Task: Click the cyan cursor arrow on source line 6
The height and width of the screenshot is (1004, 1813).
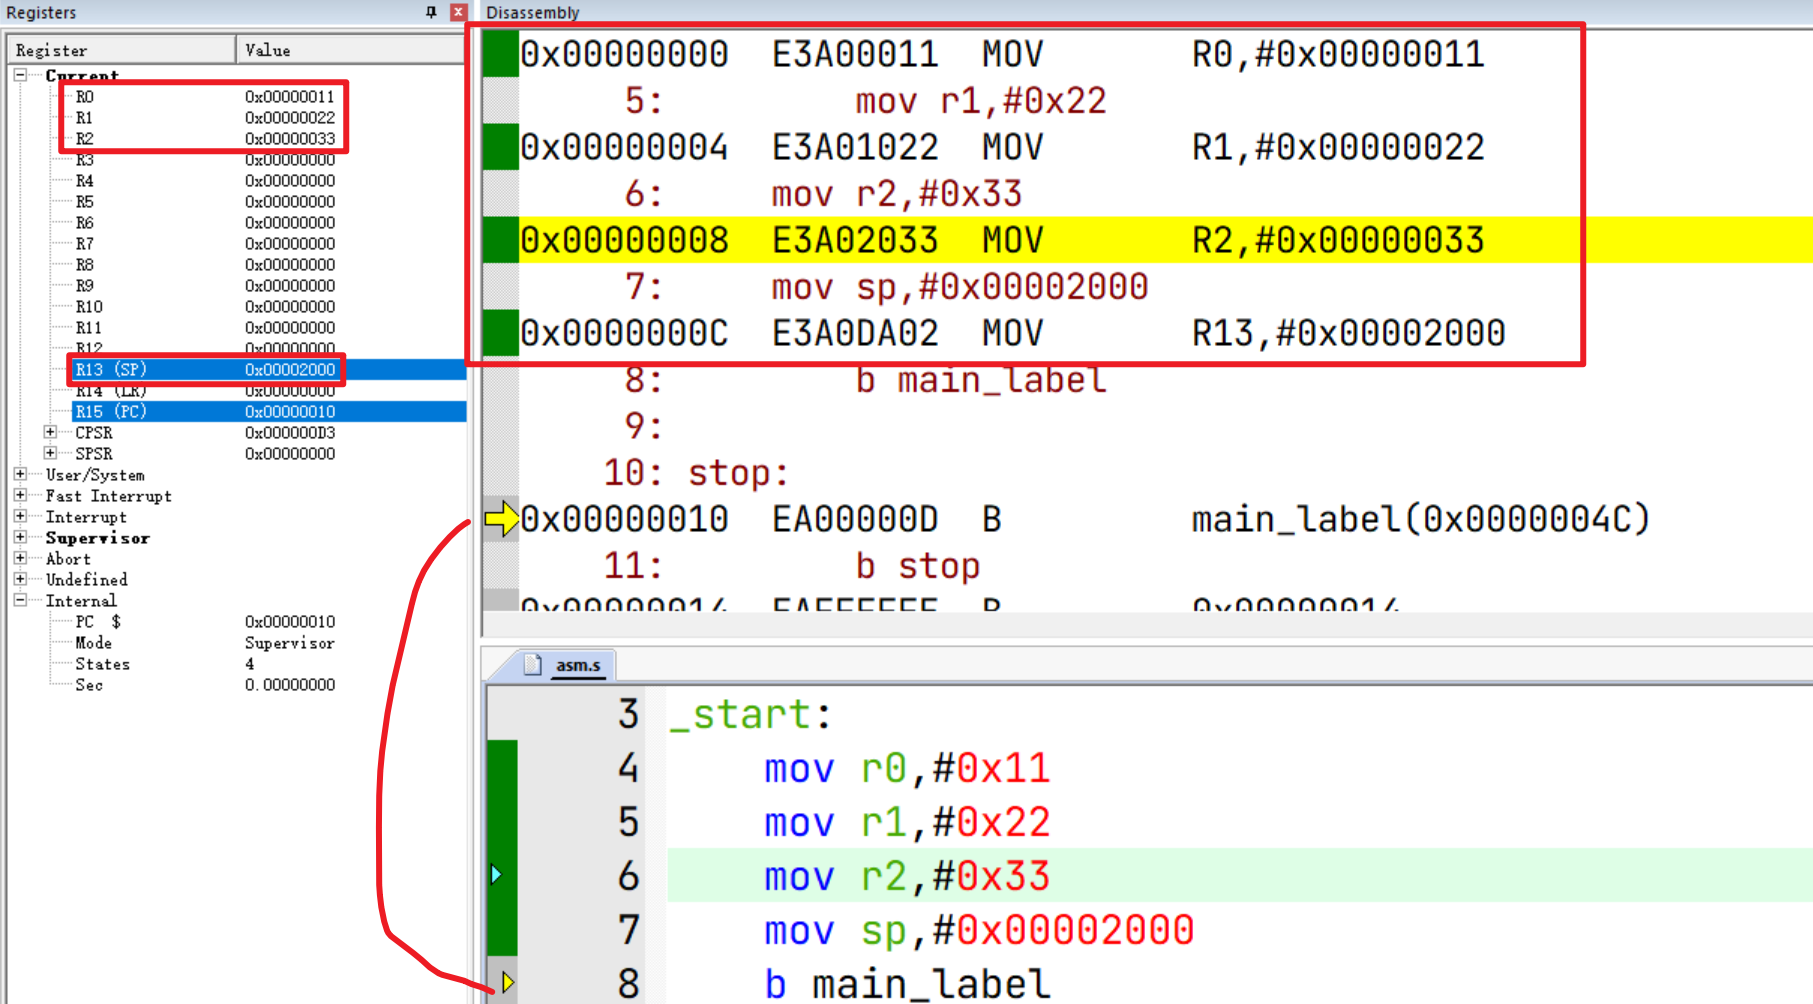Action: [496, 875]
